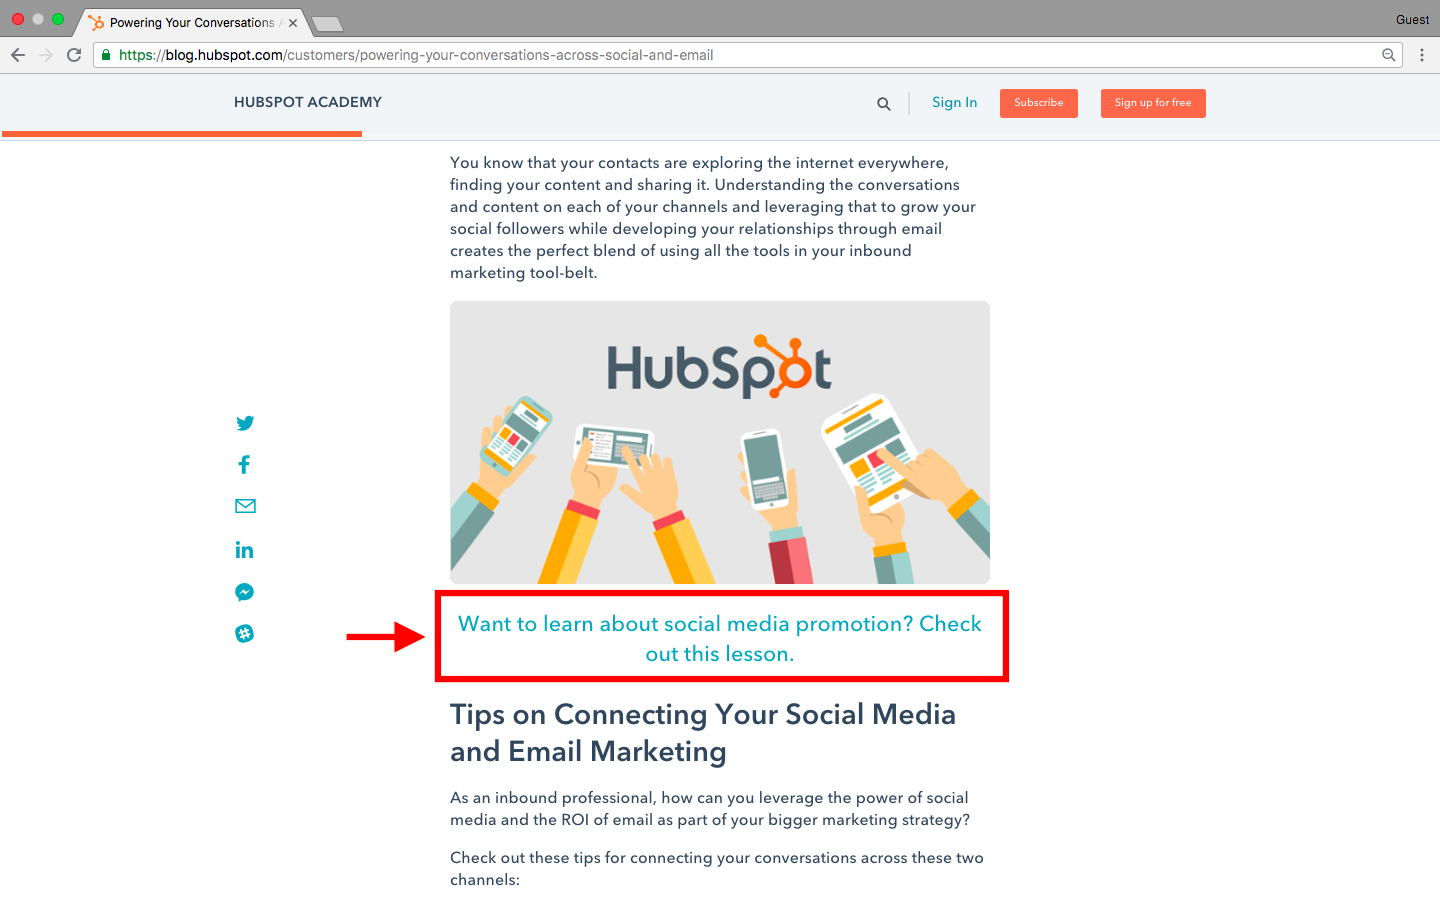Select the Powering Your Conversations tab

[x=191, y=23]
